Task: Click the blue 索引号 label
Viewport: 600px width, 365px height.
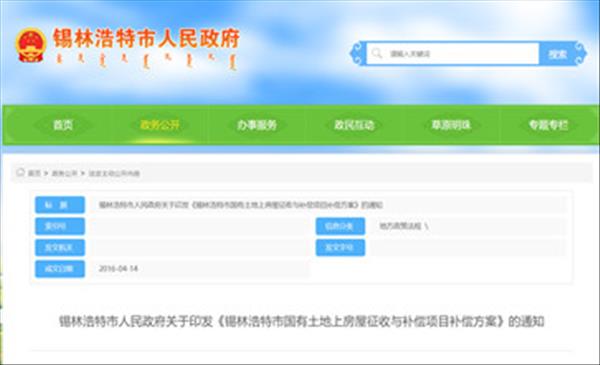Action: 60,226
